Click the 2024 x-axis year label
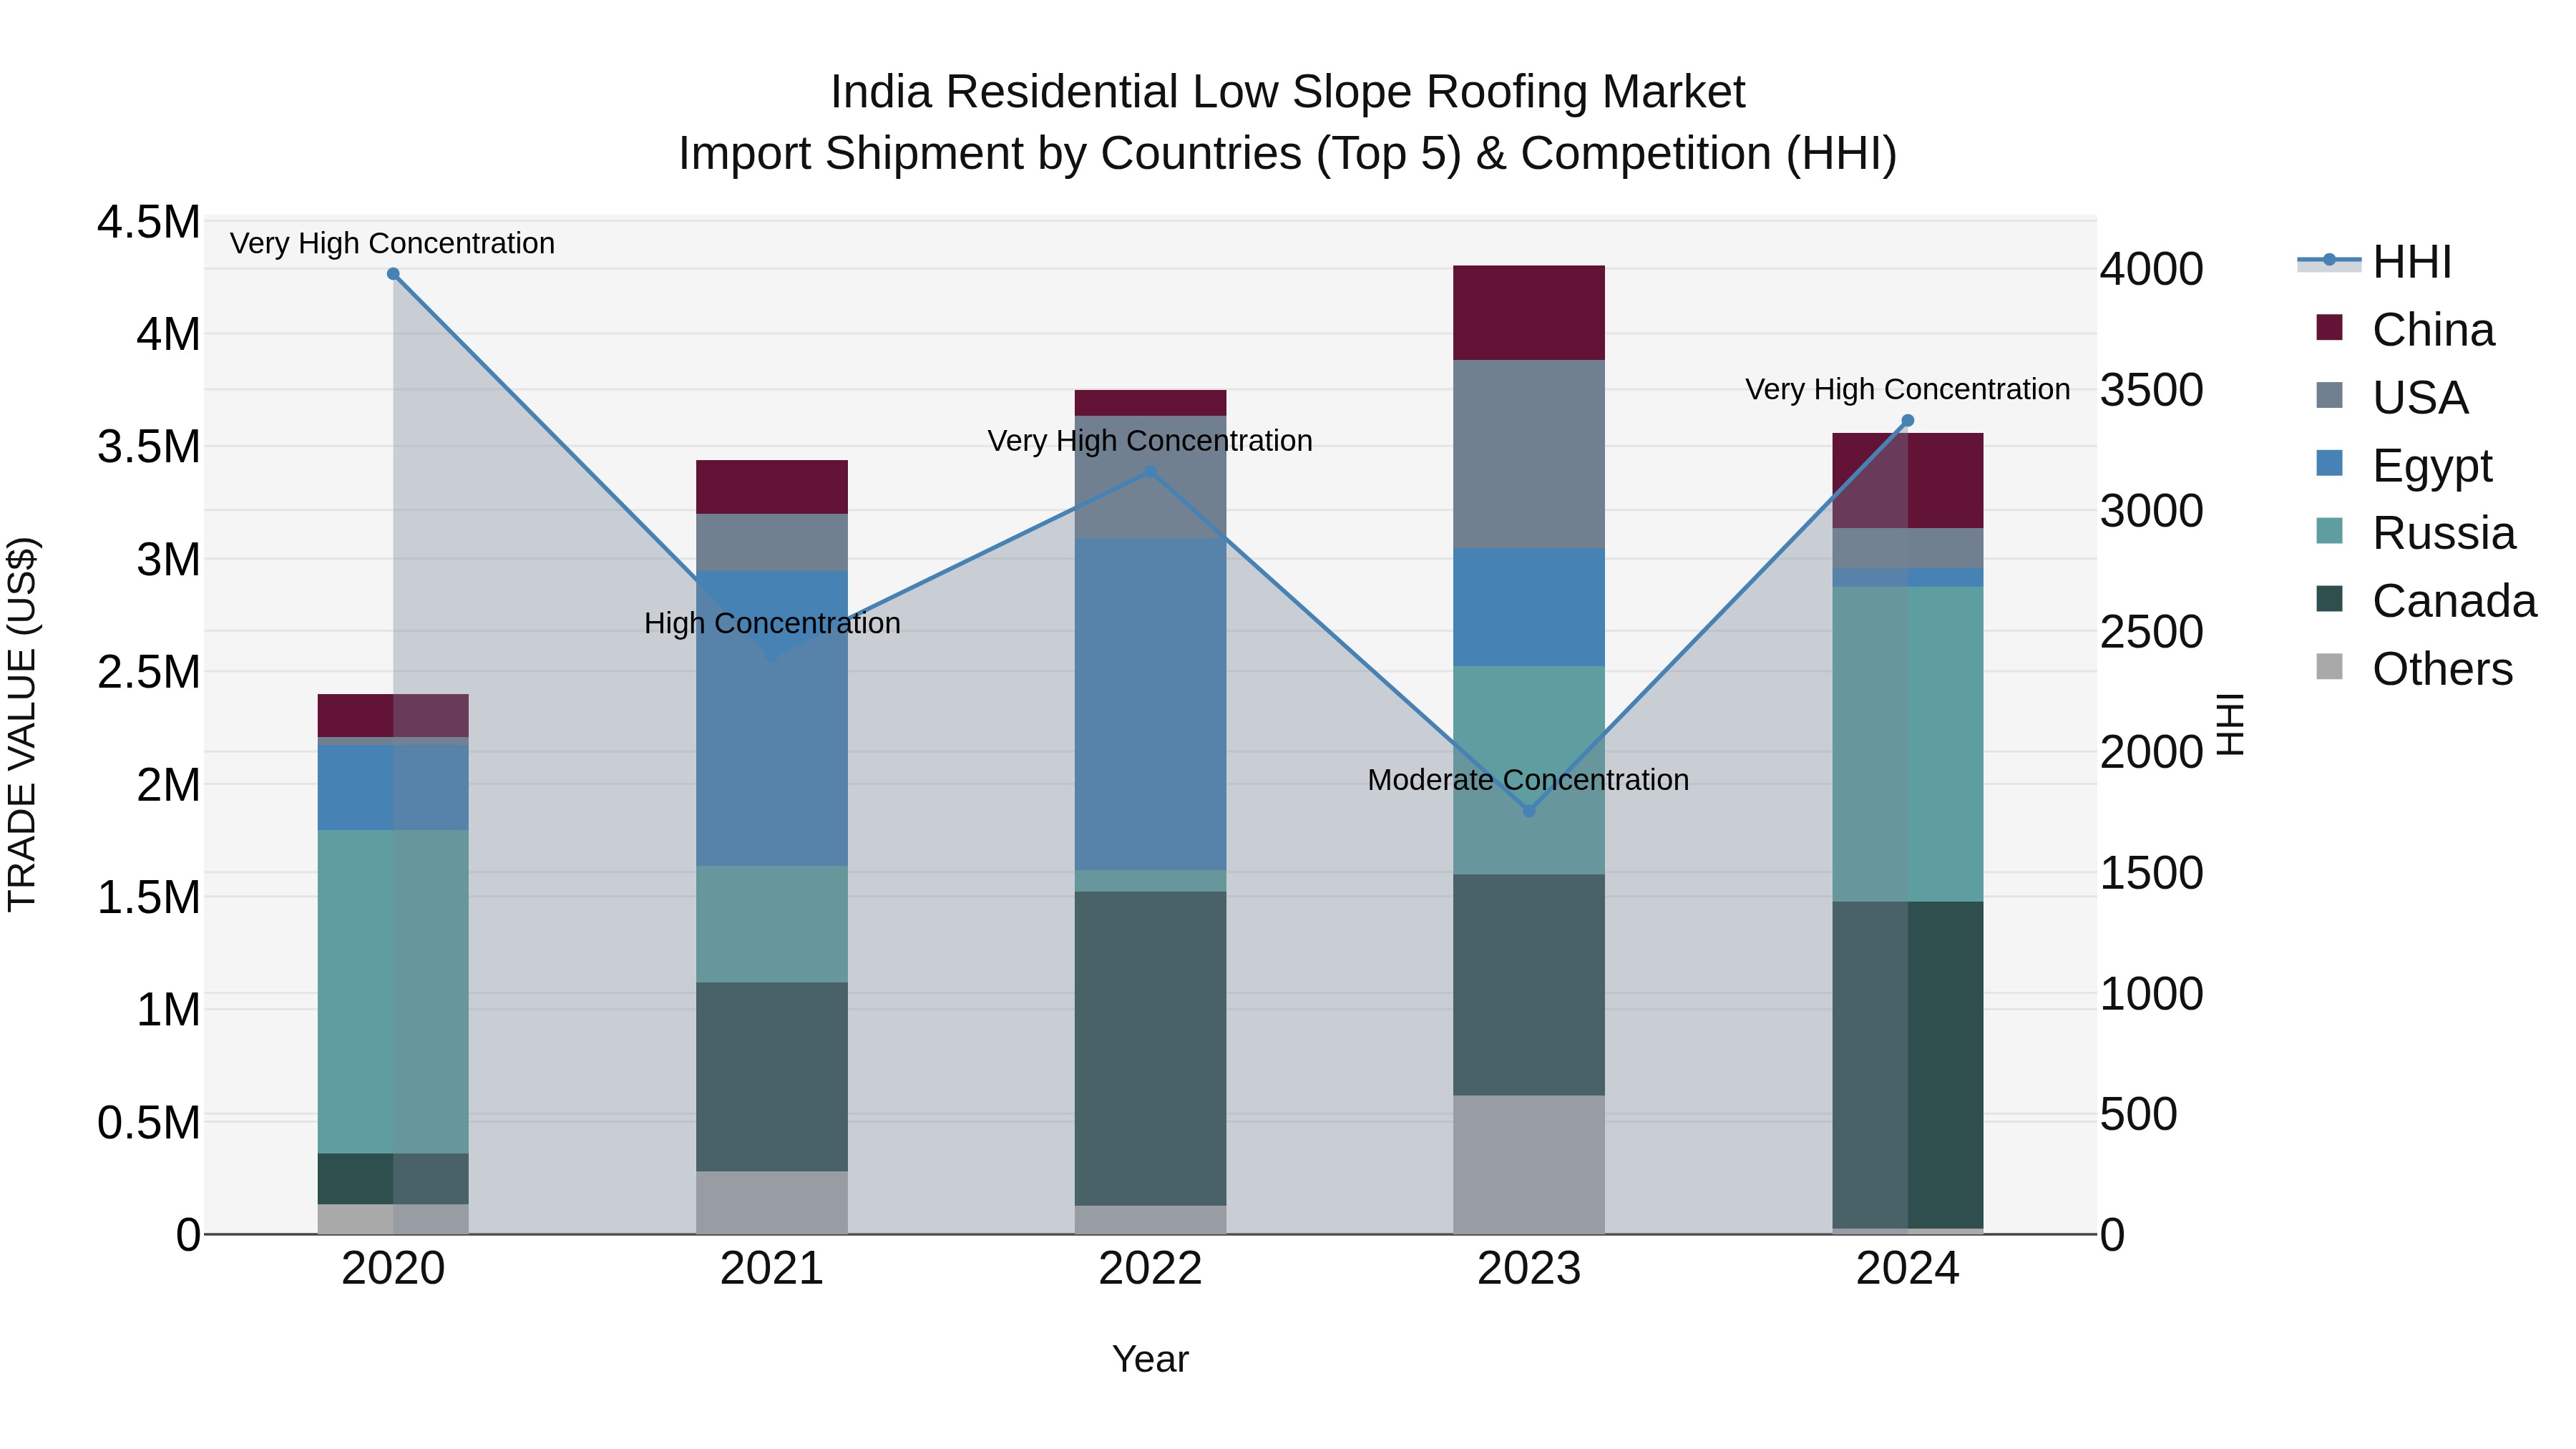 click(x=1907, y=1269)
